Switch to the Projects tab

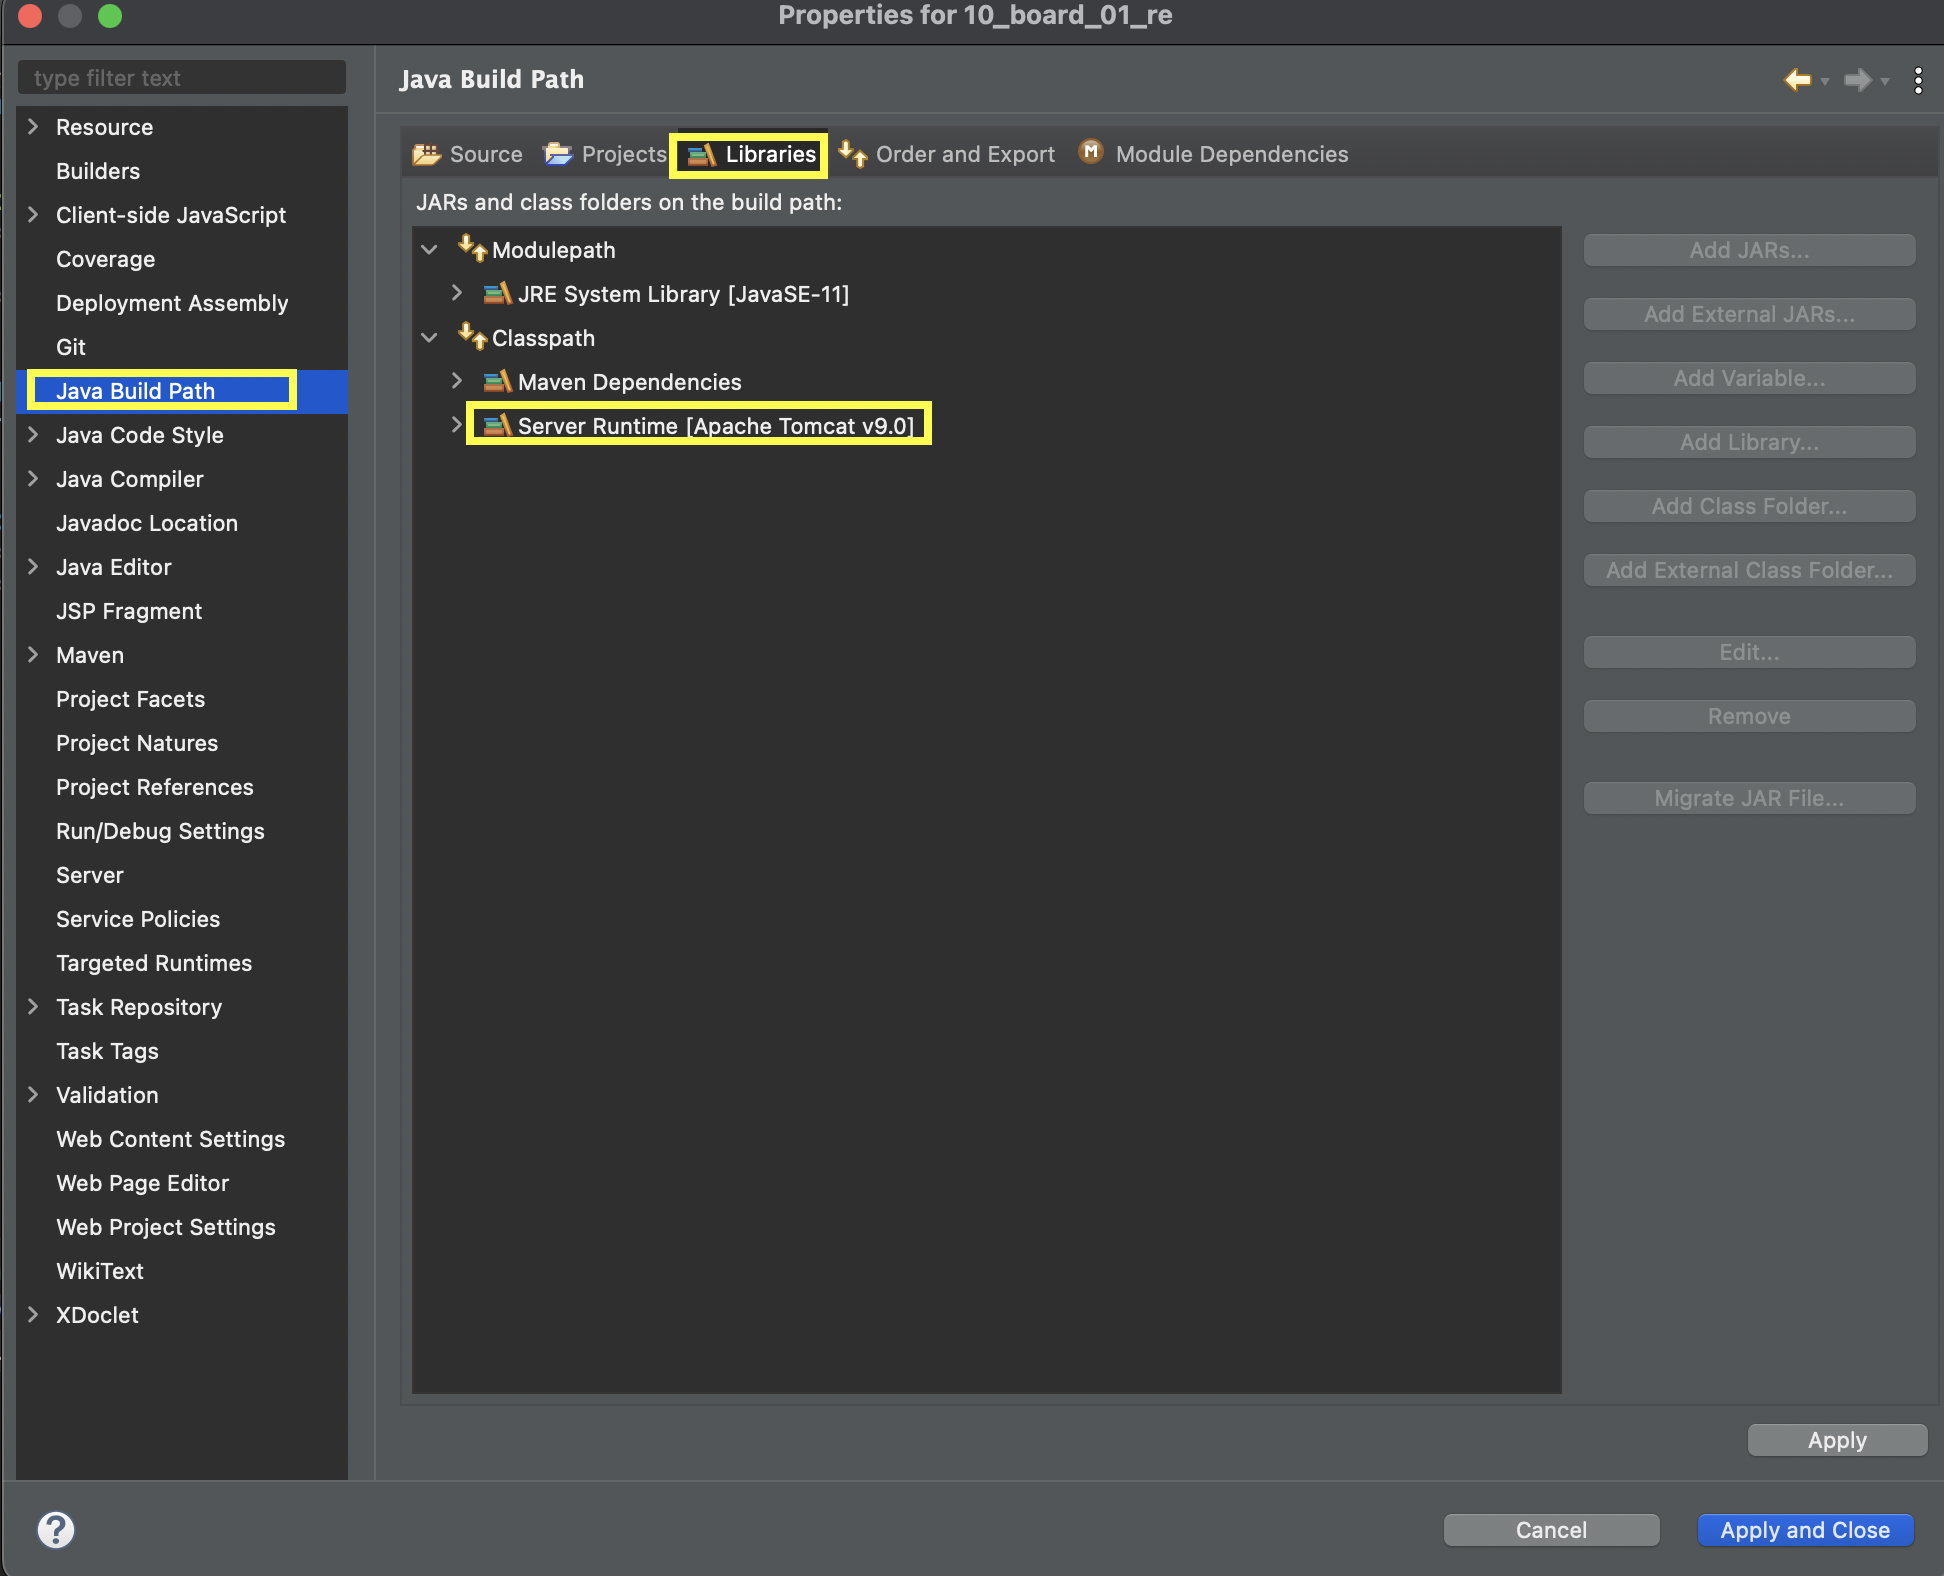pos(605,154)
